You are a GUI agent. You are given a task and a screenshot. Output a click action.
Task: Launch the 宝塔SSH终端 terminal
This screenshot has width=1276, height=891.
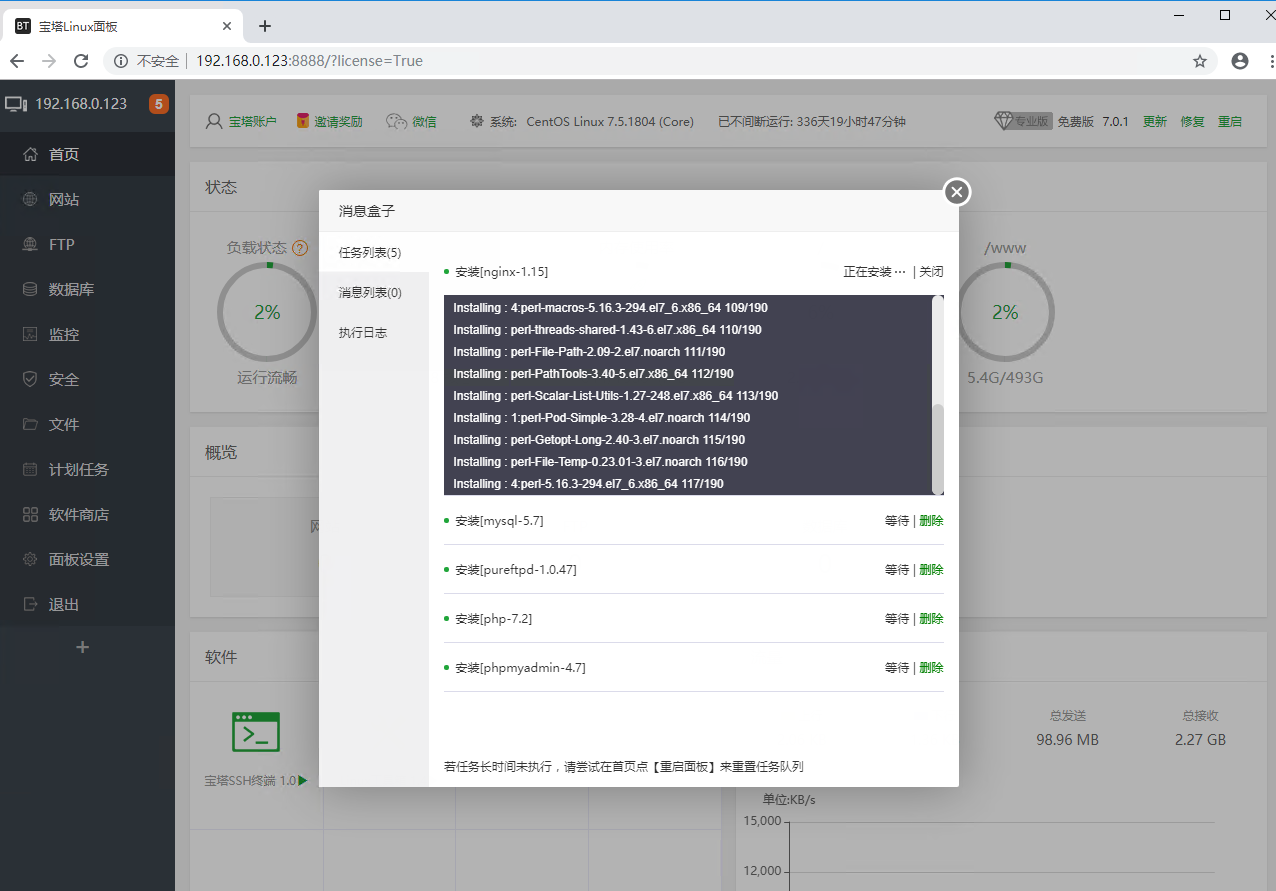coord(256,731)
